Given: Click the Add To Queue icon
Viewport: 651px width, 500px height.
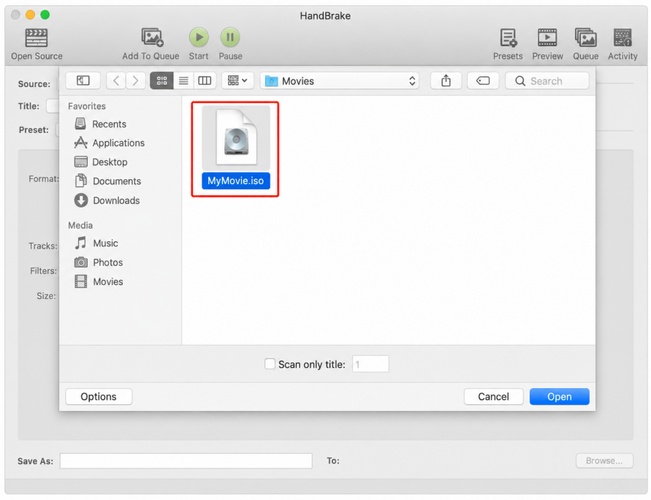Looking at the screenshot, I should click(152, 37).
